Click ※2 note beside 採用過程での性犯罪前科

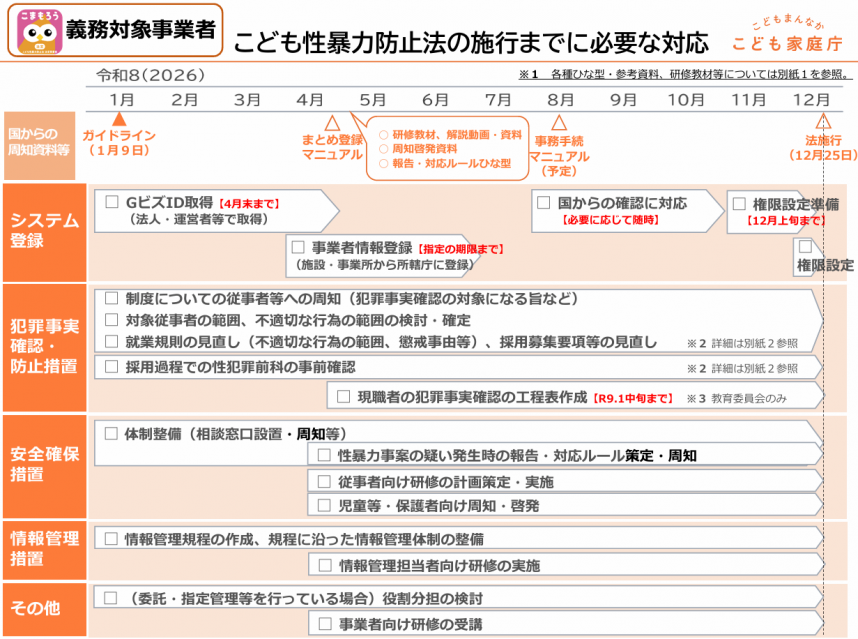(742, 369)
